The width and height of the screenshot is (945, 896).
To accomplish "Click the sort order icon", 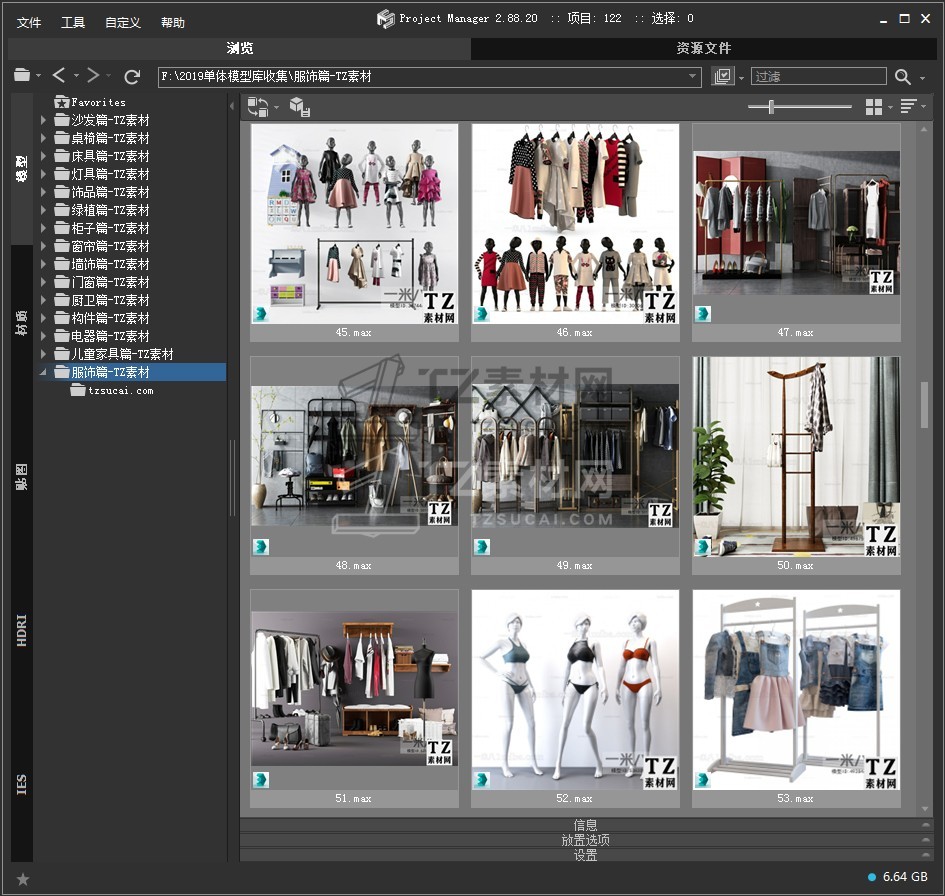I will 908,106.
